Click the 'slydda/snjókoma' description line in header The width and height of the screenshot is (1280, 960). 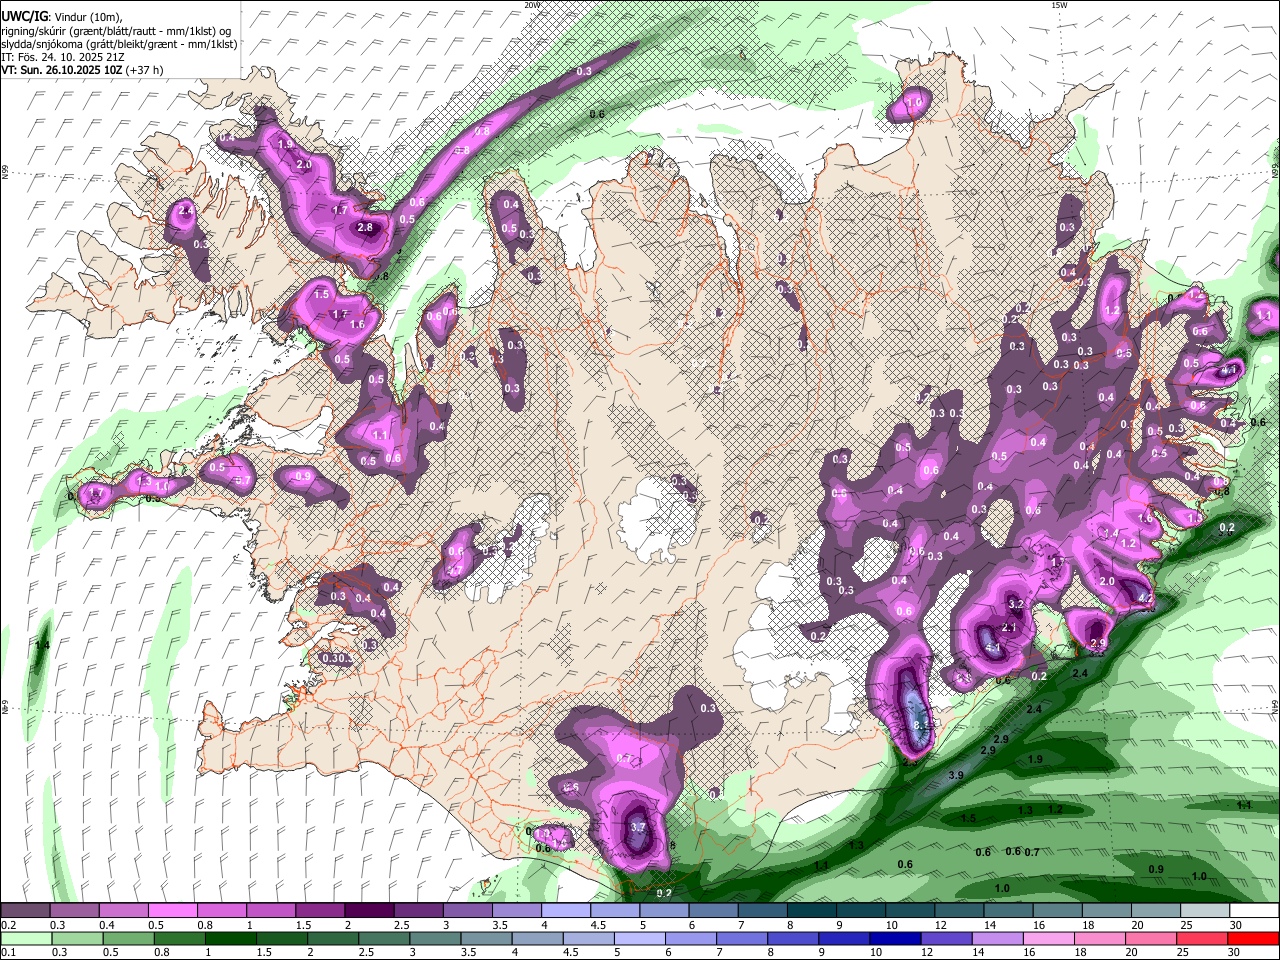(119, 44)
